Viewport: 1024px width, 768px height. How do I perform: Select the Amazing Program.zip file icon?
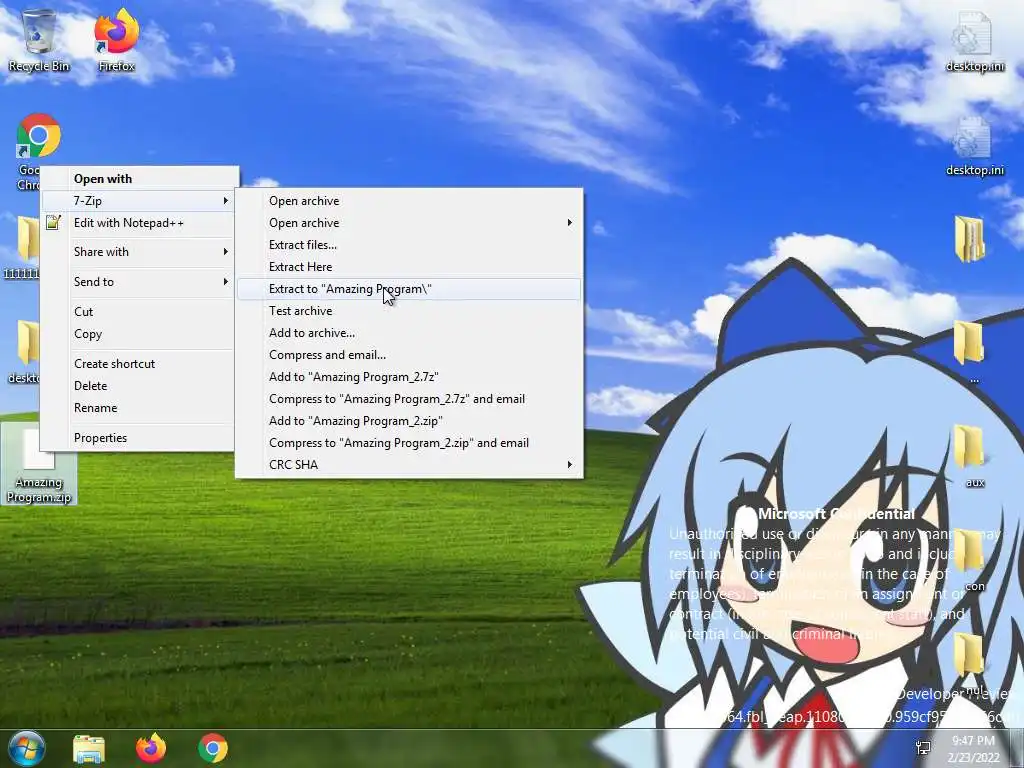coord(39,465)
